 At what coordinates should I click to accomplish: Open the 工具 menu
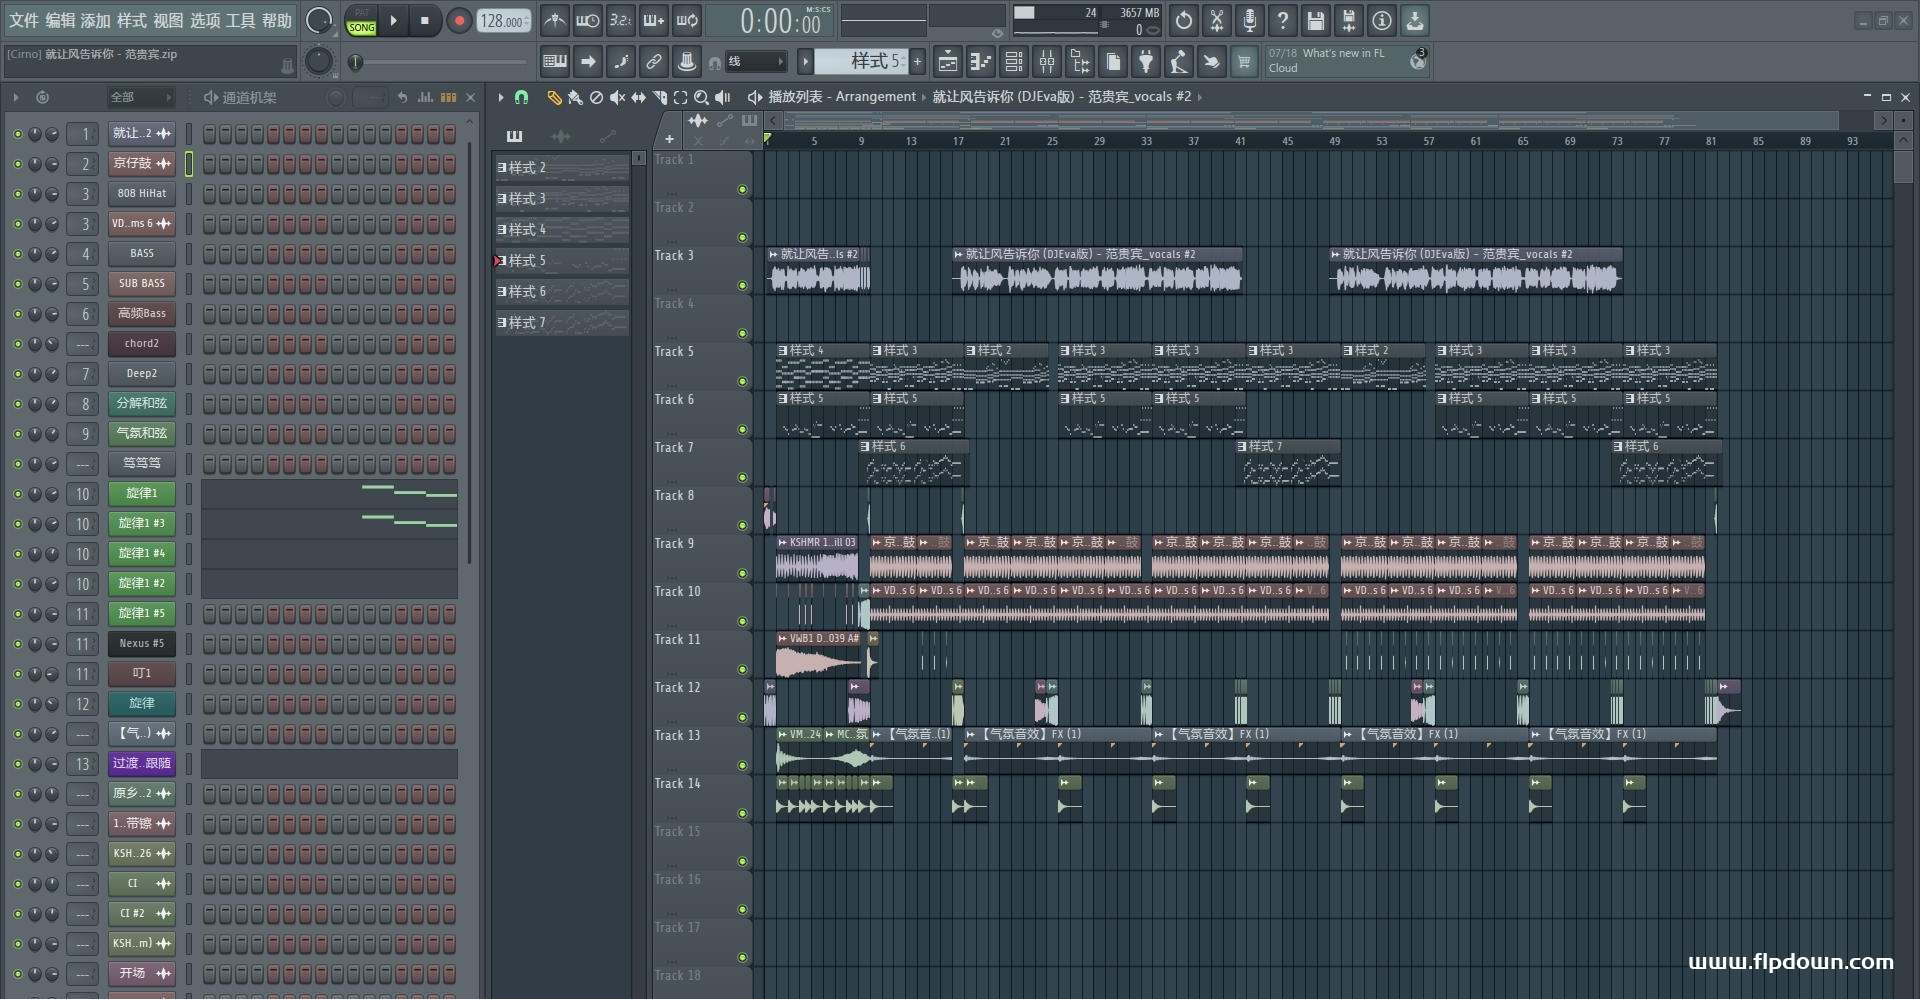point(241,20)
